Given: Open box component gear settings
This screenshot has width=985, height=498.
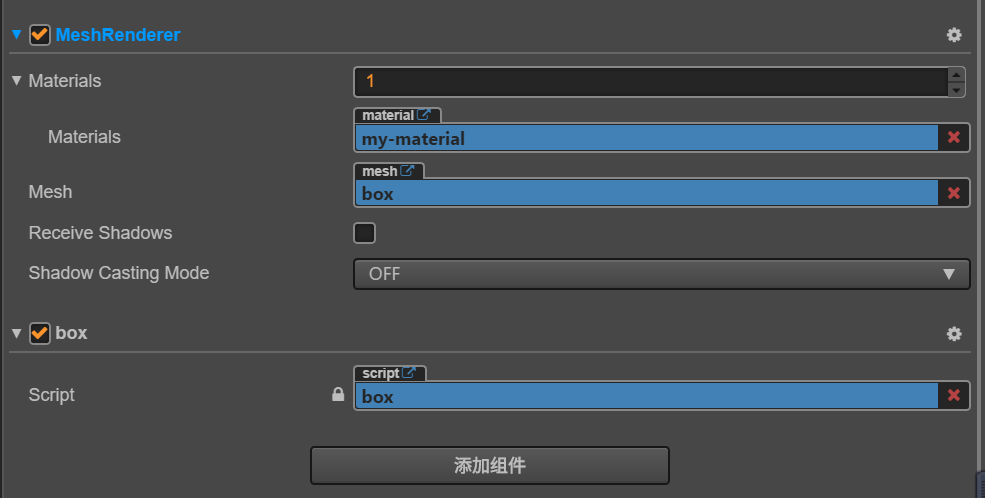Looking at the screenshot, I should click(954, 333).
